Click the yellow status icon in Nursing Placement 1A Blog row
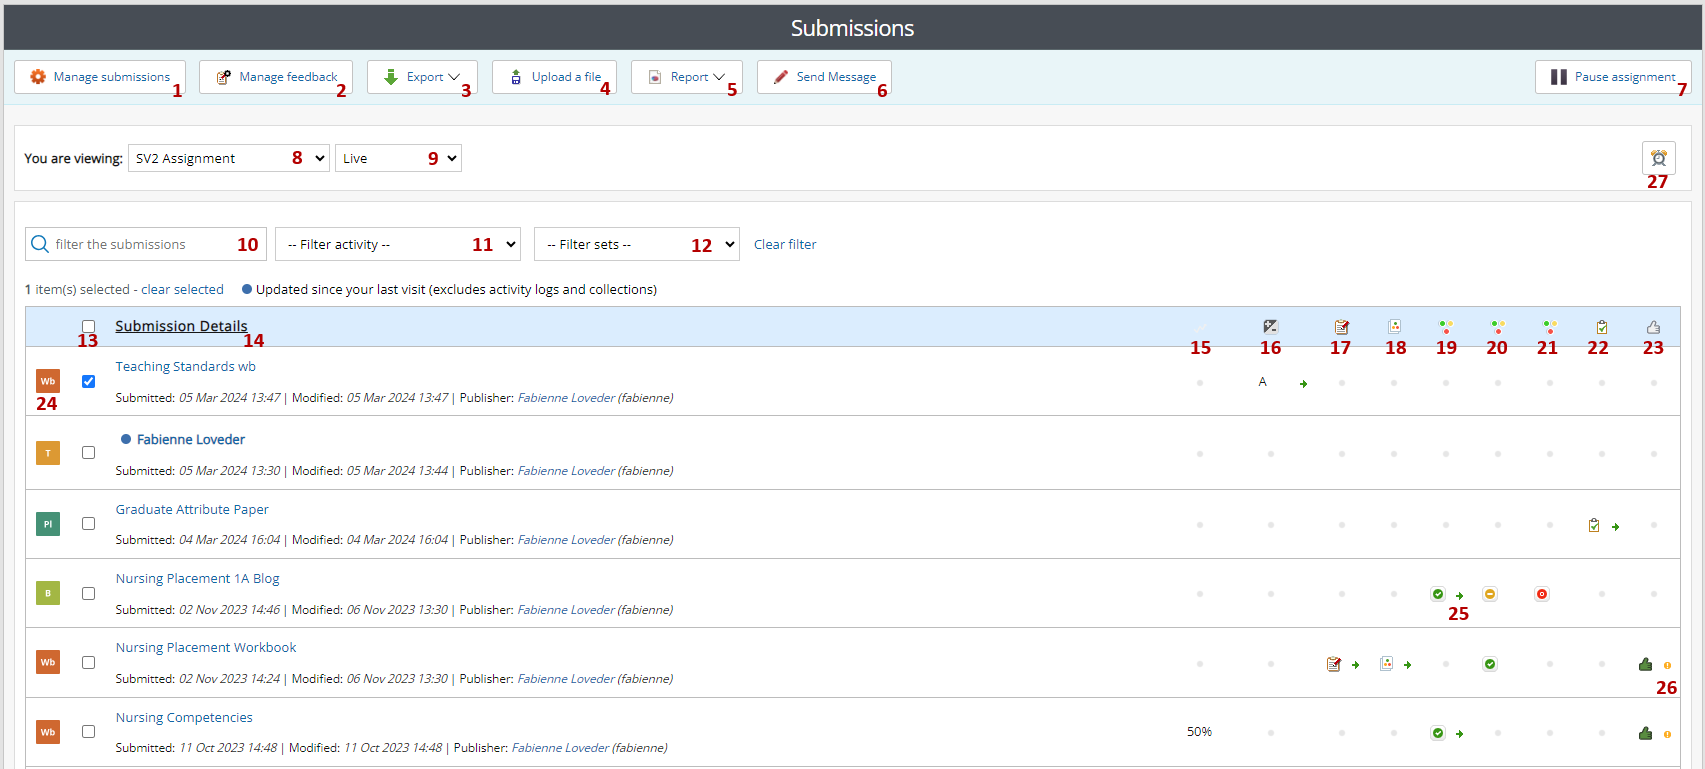The width and height of the screenshot is (1705, 769). 1490,594
